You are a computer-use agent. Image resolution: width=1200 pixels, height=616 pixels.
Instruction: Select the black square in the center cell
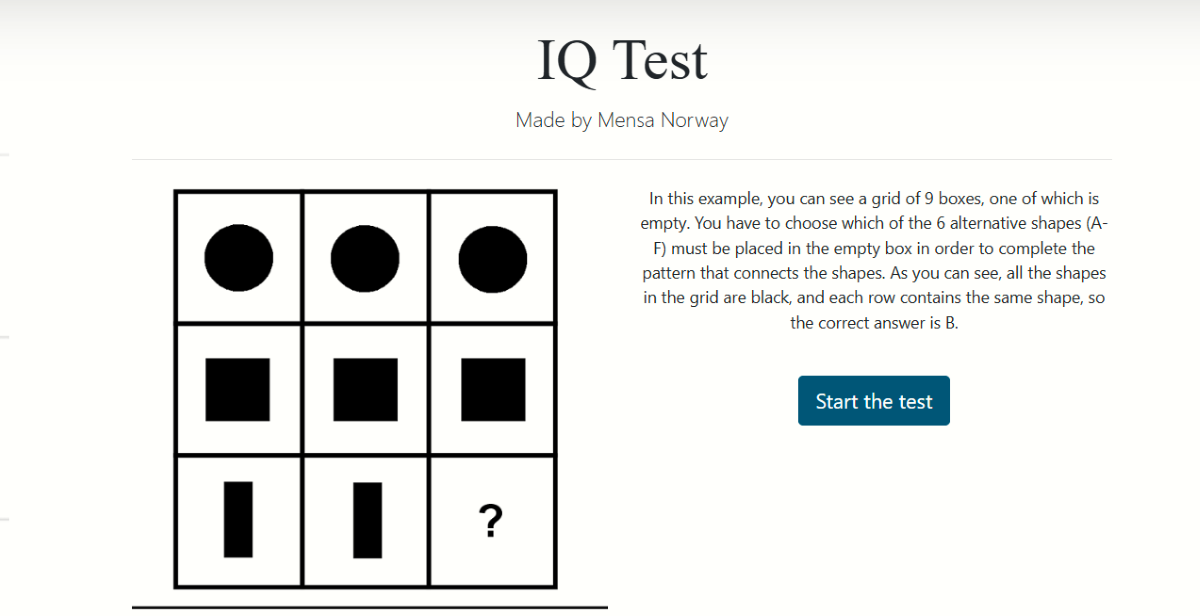(x=365, y=389)
